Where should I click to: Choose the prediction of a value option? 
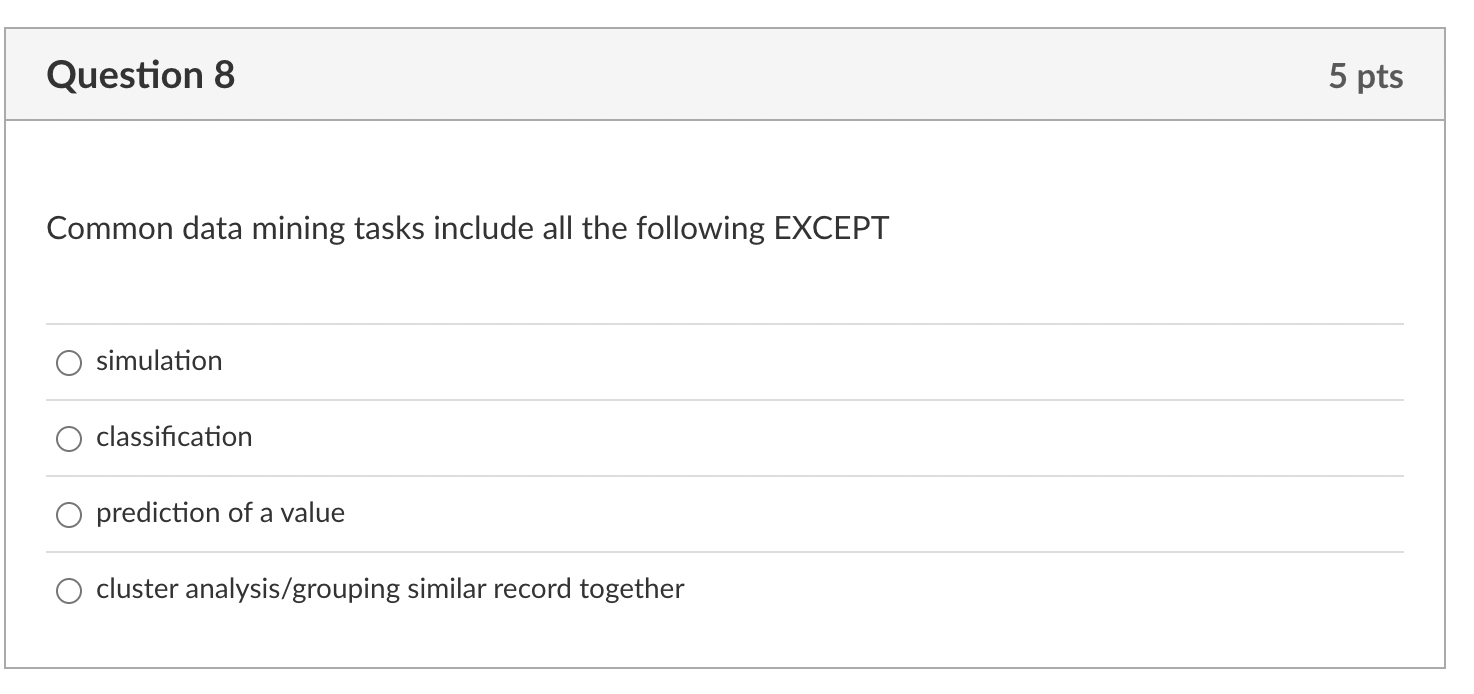coord(68,514)
